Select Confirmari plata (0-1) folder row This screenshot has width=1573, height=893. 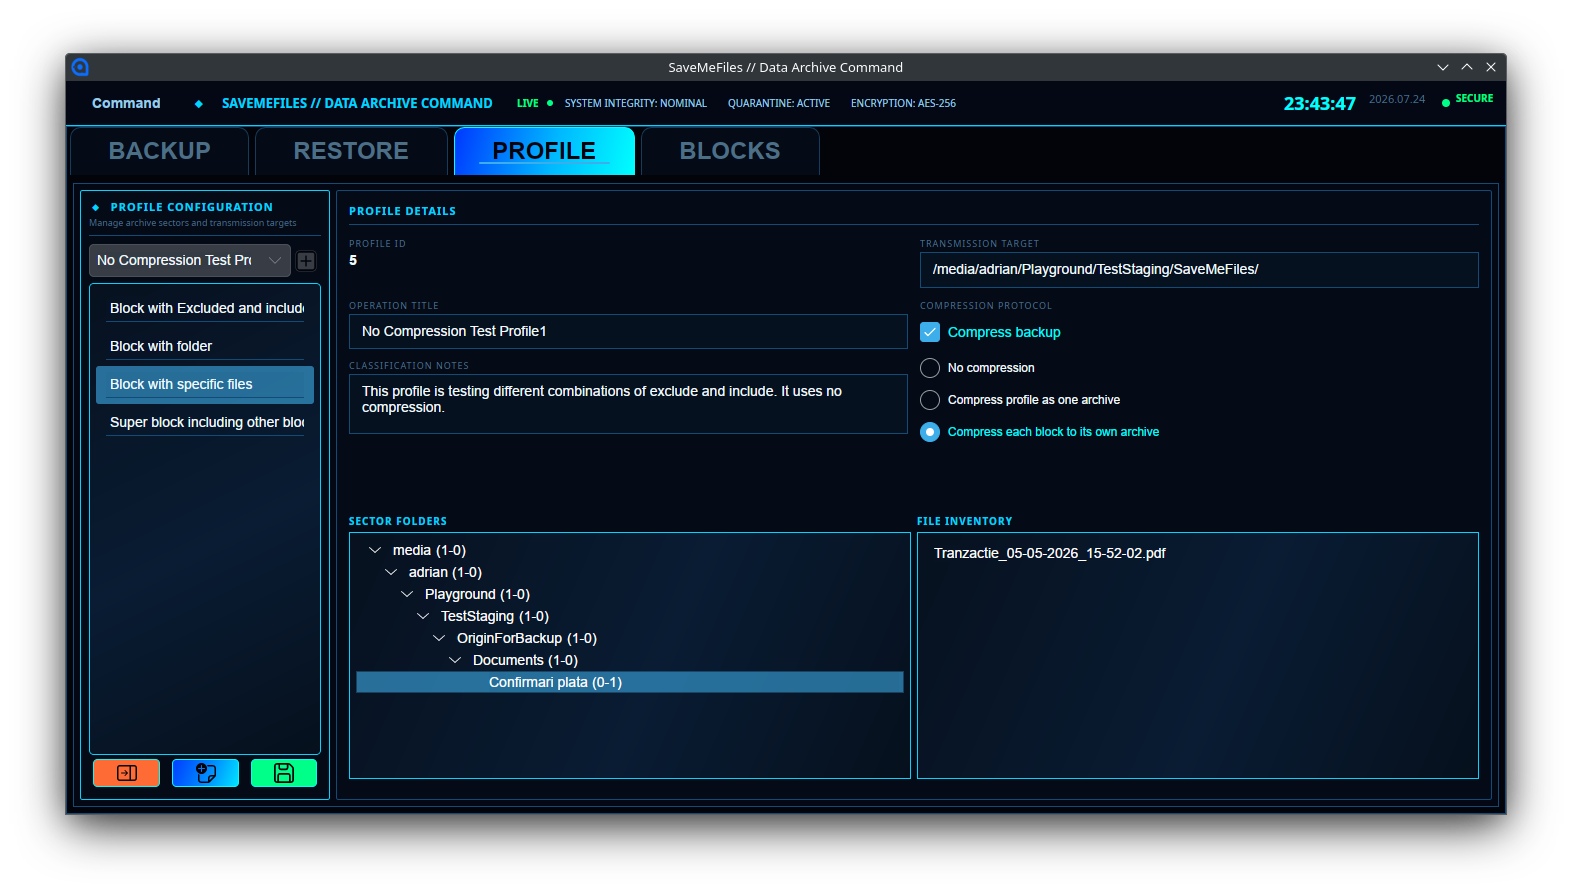point(630,682)
